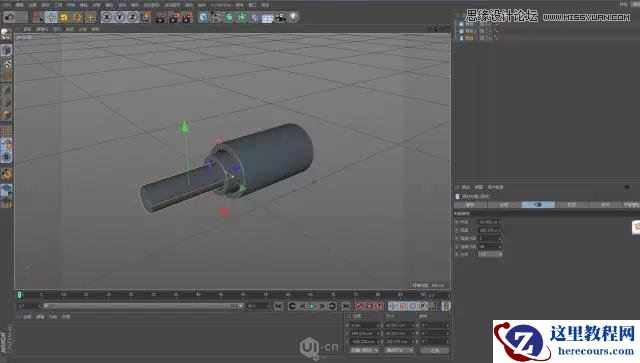Add a Cube primitive object

tap(203, 17)
